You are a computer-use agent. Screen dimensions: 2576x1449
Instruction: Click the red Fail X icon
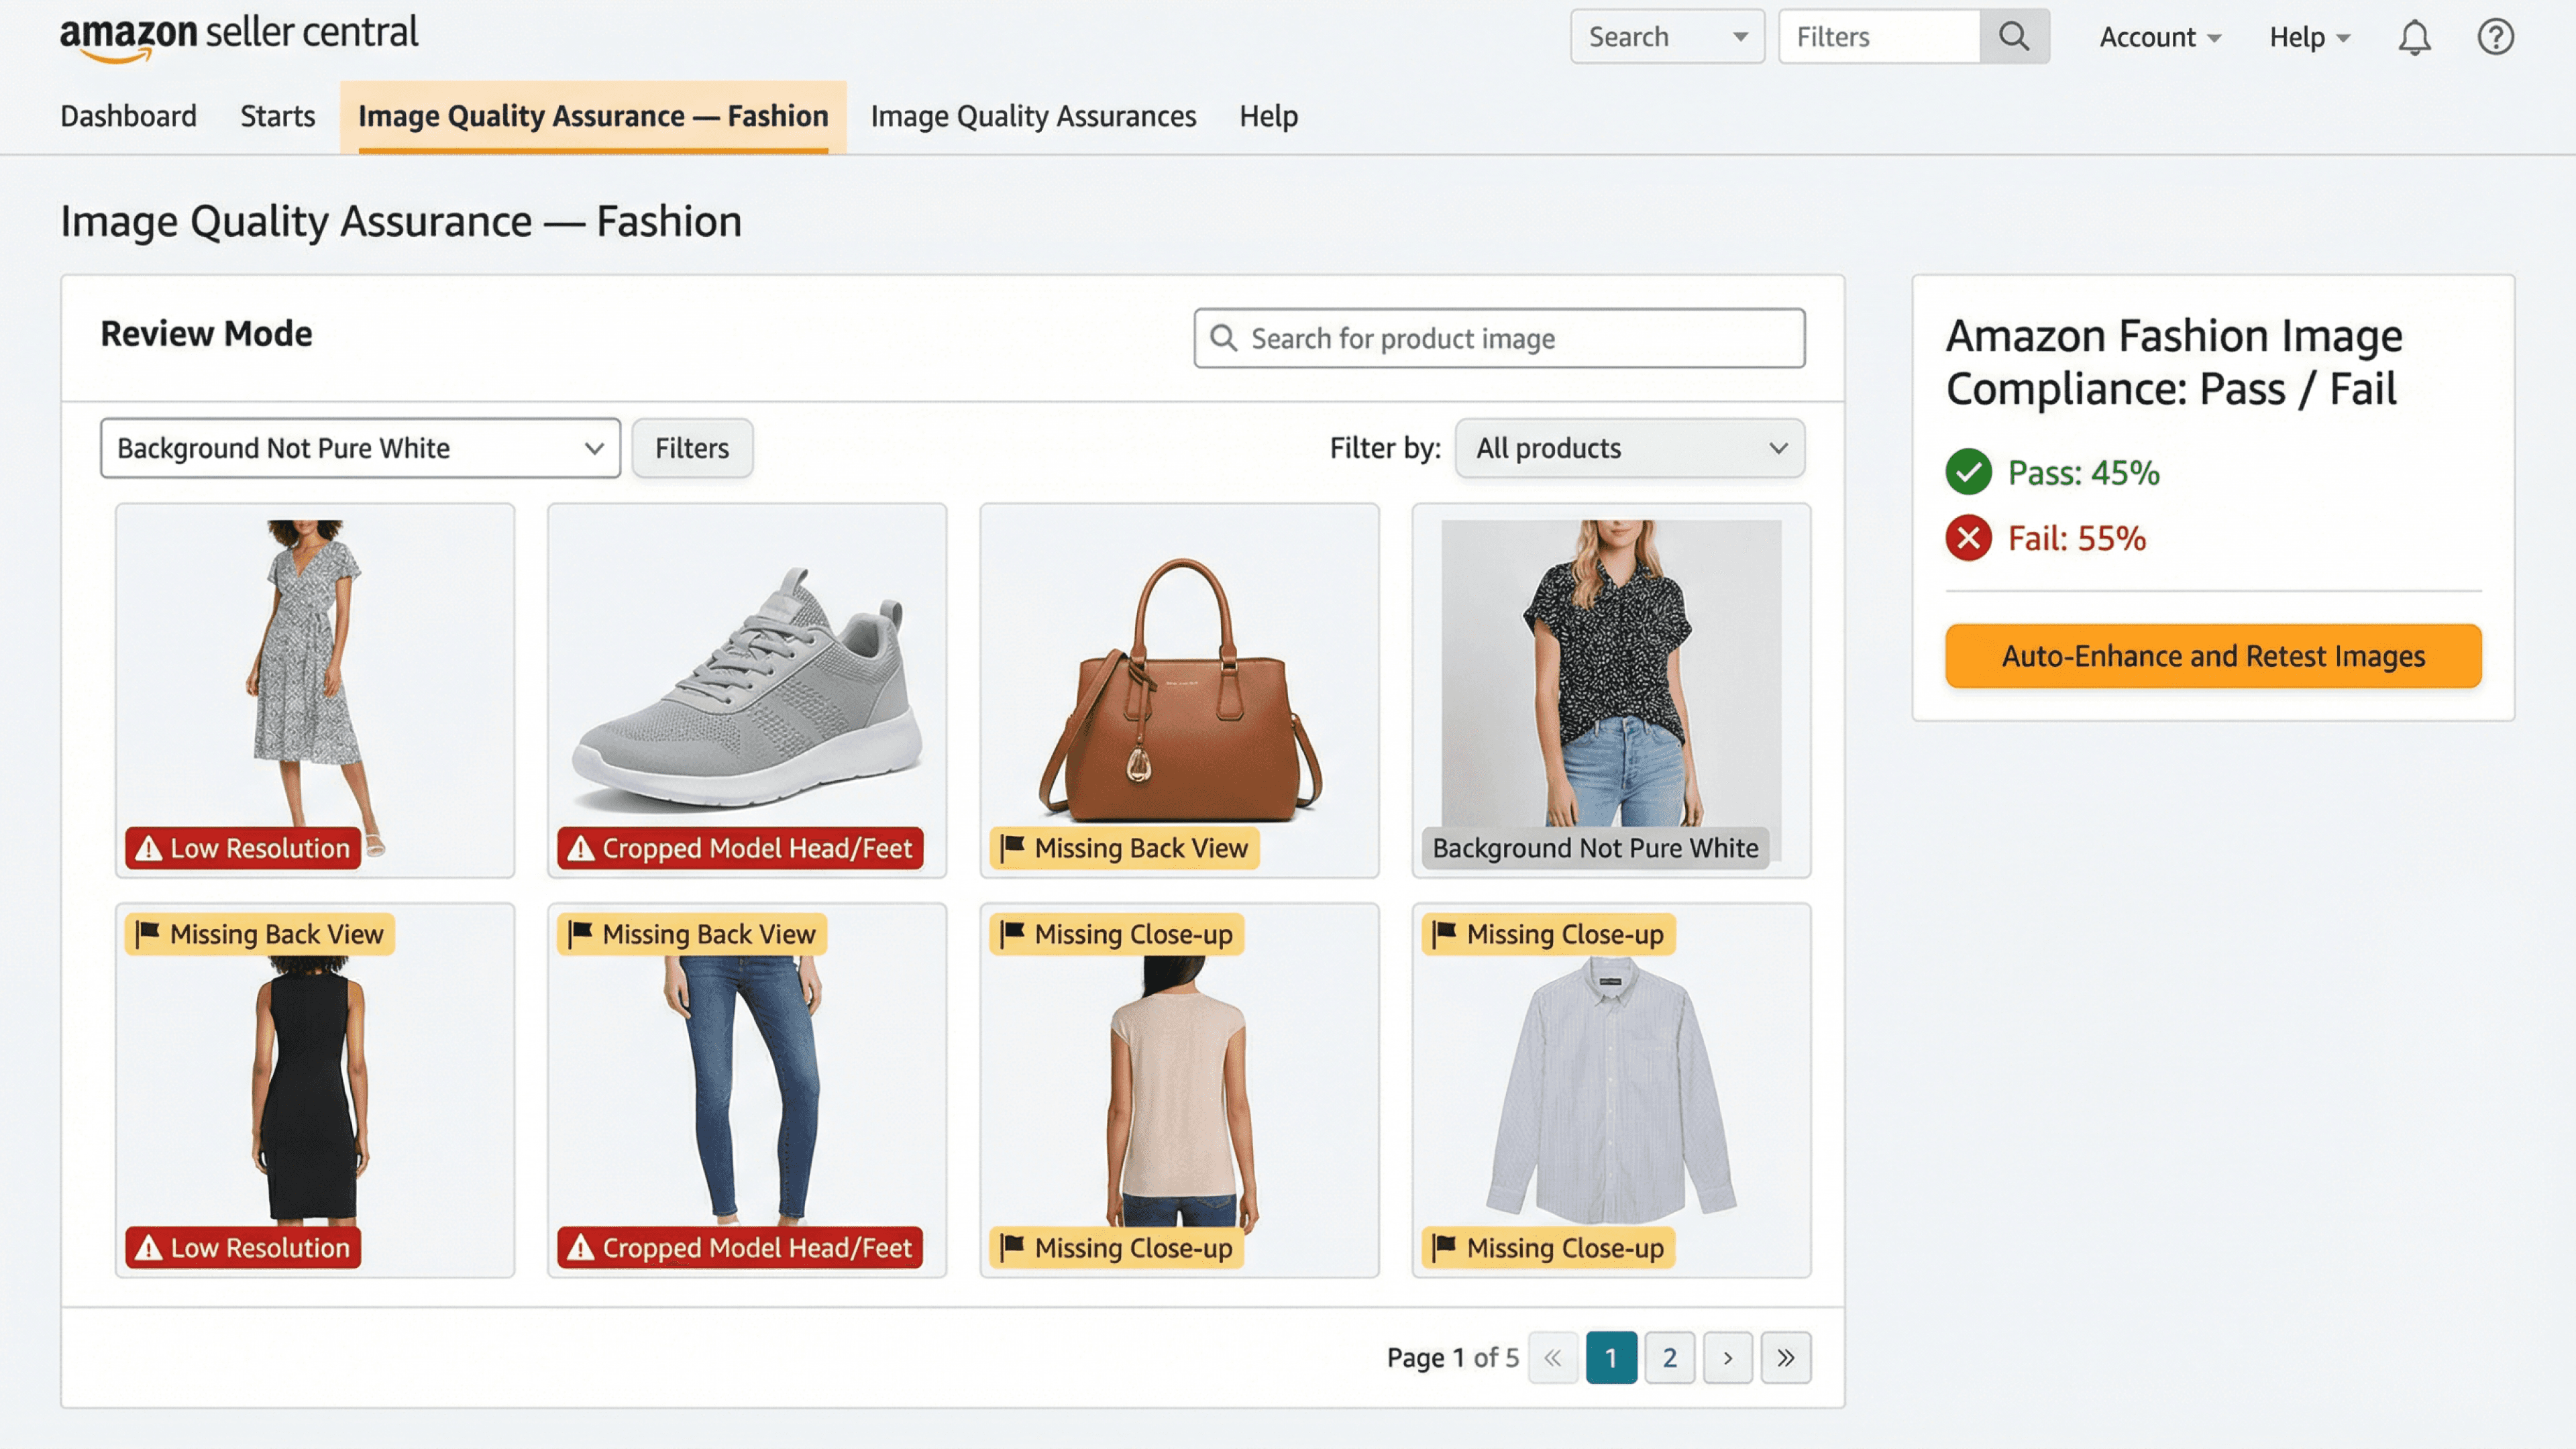(x=1968, y=538)
